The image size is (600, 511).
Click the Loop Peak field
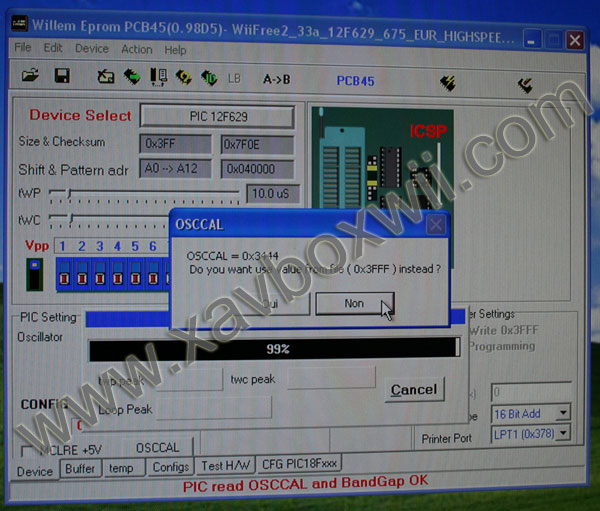(214, 408)
